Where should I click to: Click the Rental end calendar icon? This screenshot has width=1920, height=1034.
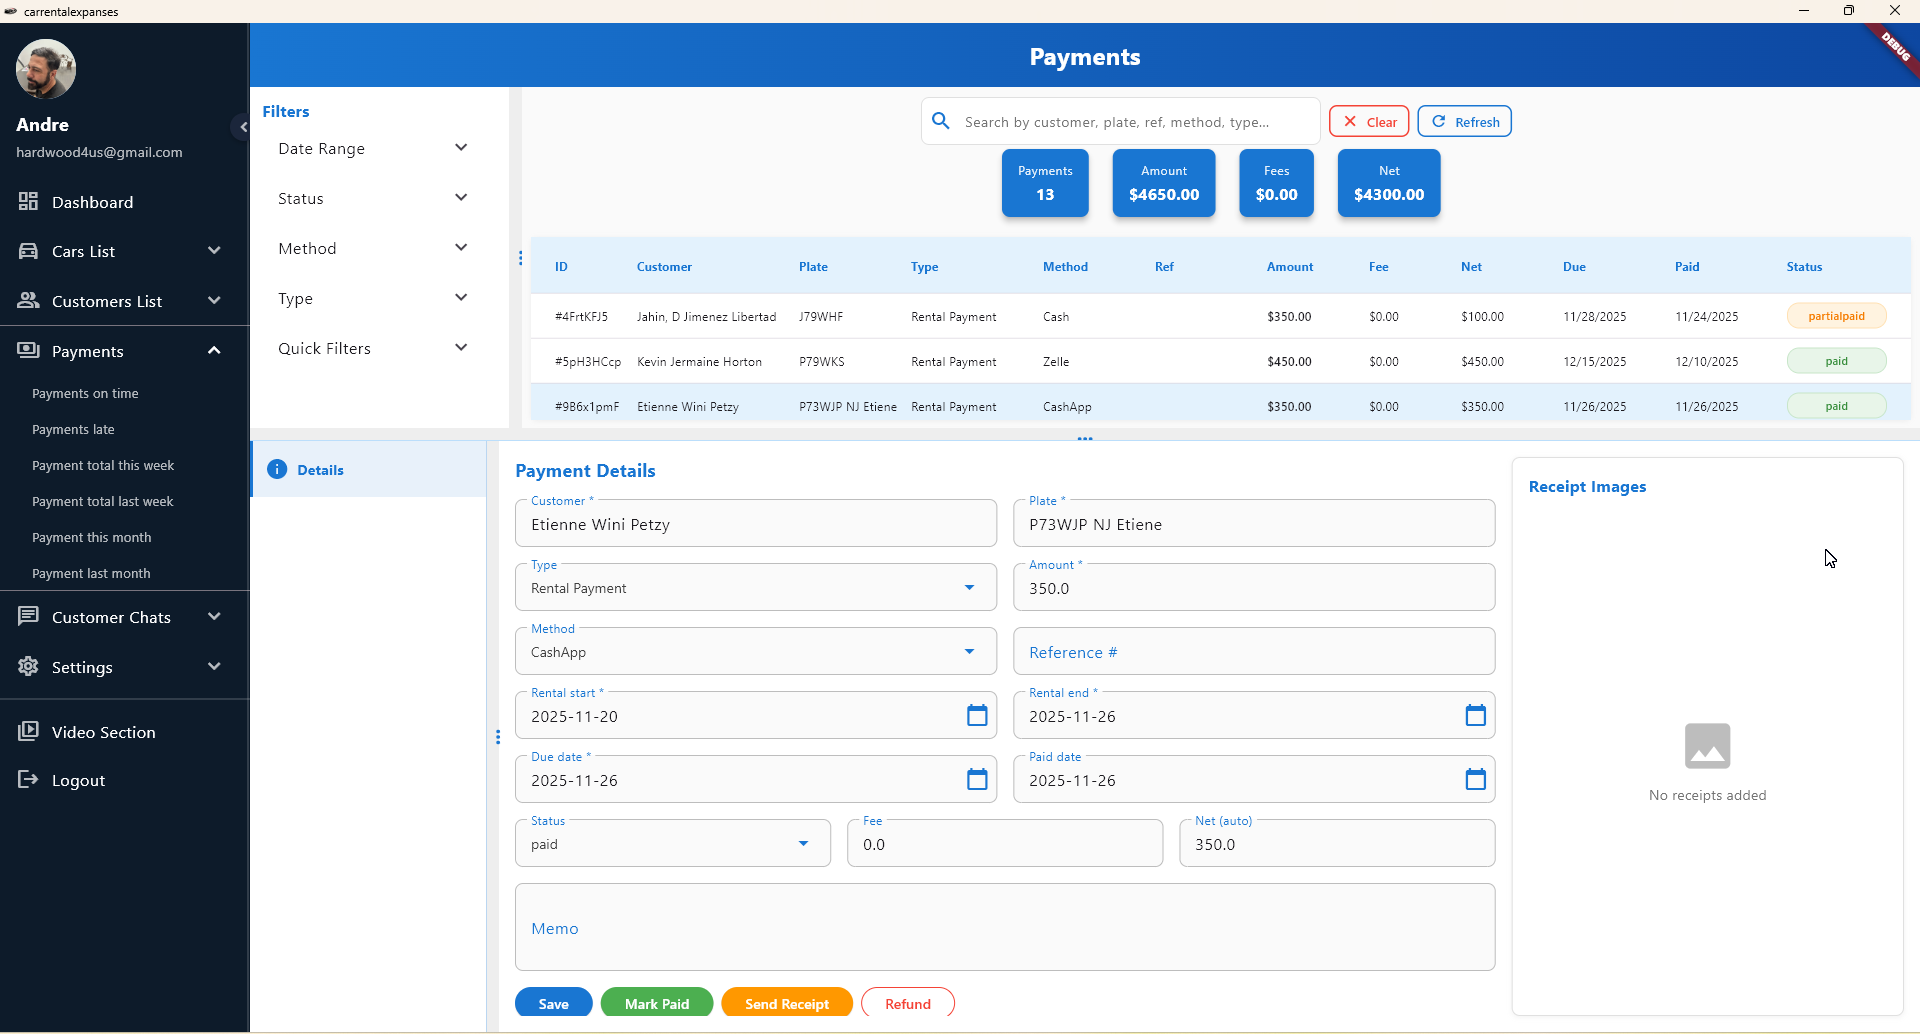(1475, 716)
